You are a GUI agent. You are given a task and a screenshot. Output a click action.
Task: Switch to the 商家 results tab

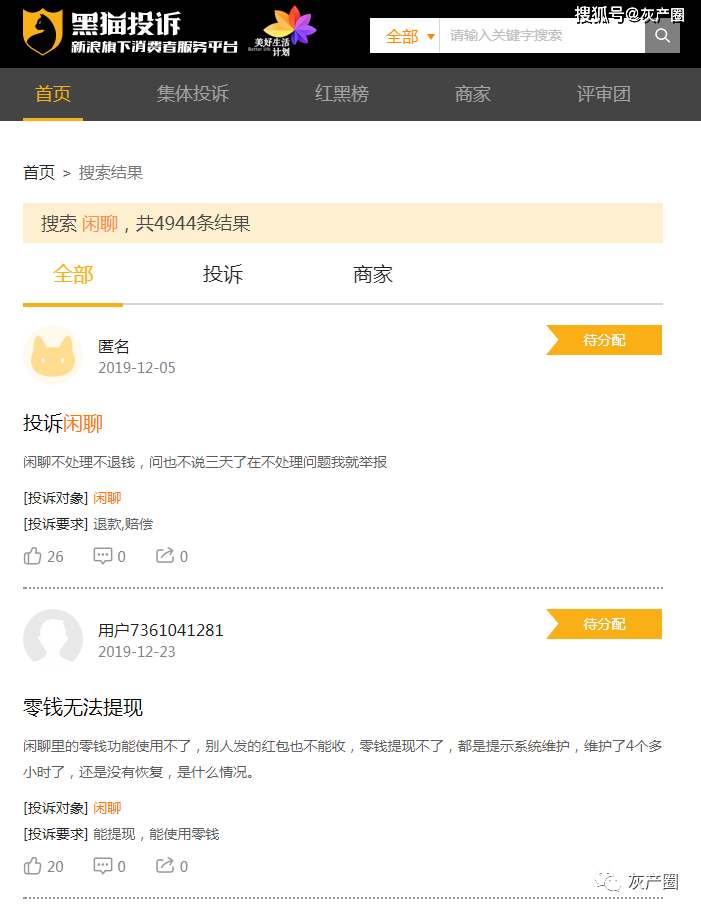(373, 274)
